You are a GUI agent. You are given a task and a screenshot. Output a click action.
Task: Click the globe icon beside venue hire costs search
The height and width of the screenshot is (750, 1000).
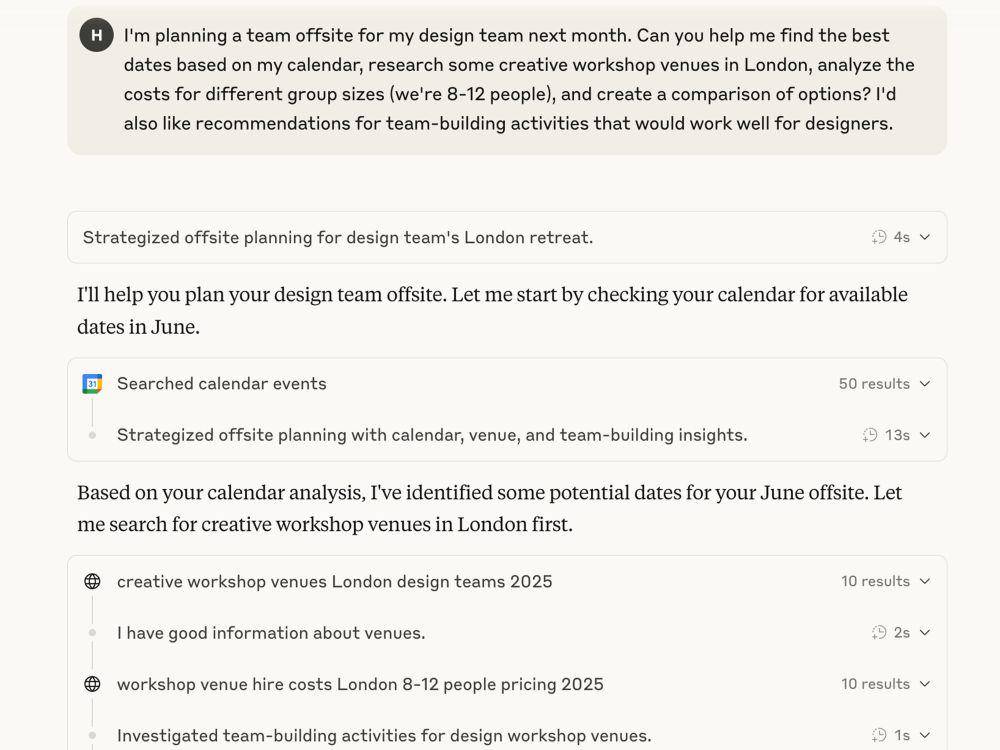[x=92, y=684]
